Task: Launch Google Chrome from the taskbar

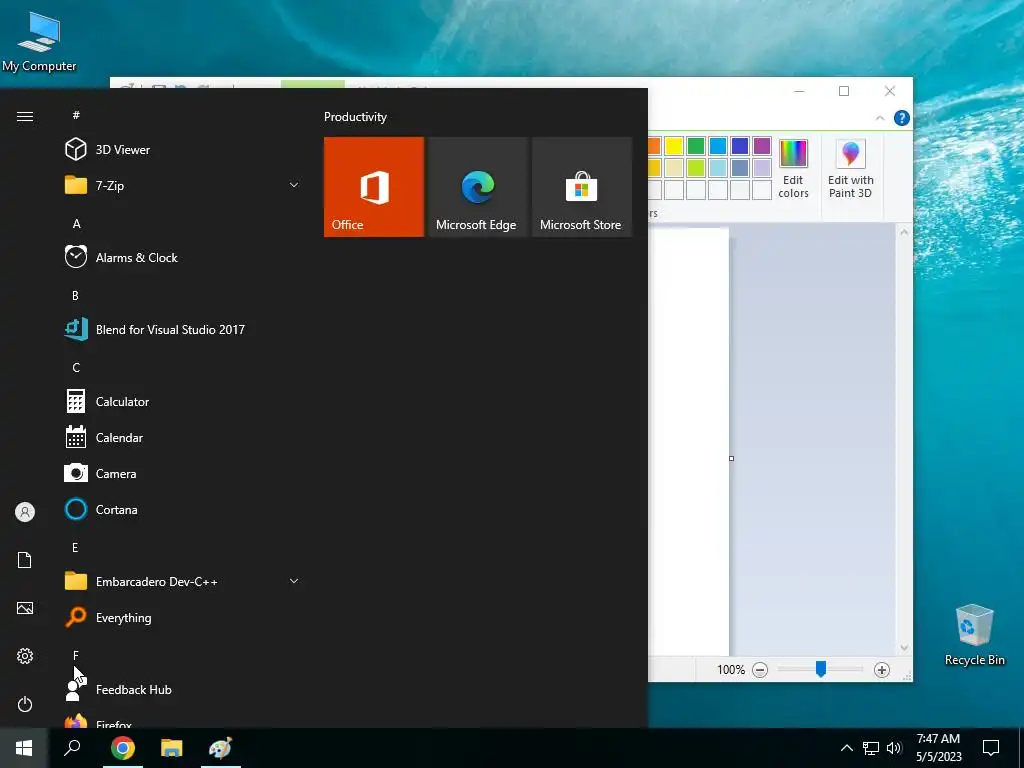Action: 123,748
